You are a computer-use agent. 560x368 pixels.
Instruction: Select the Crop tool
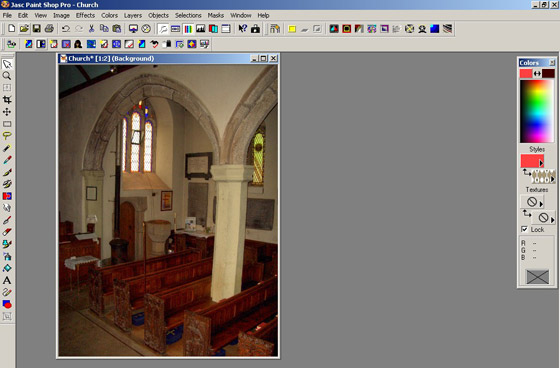[x=7, y=100]
